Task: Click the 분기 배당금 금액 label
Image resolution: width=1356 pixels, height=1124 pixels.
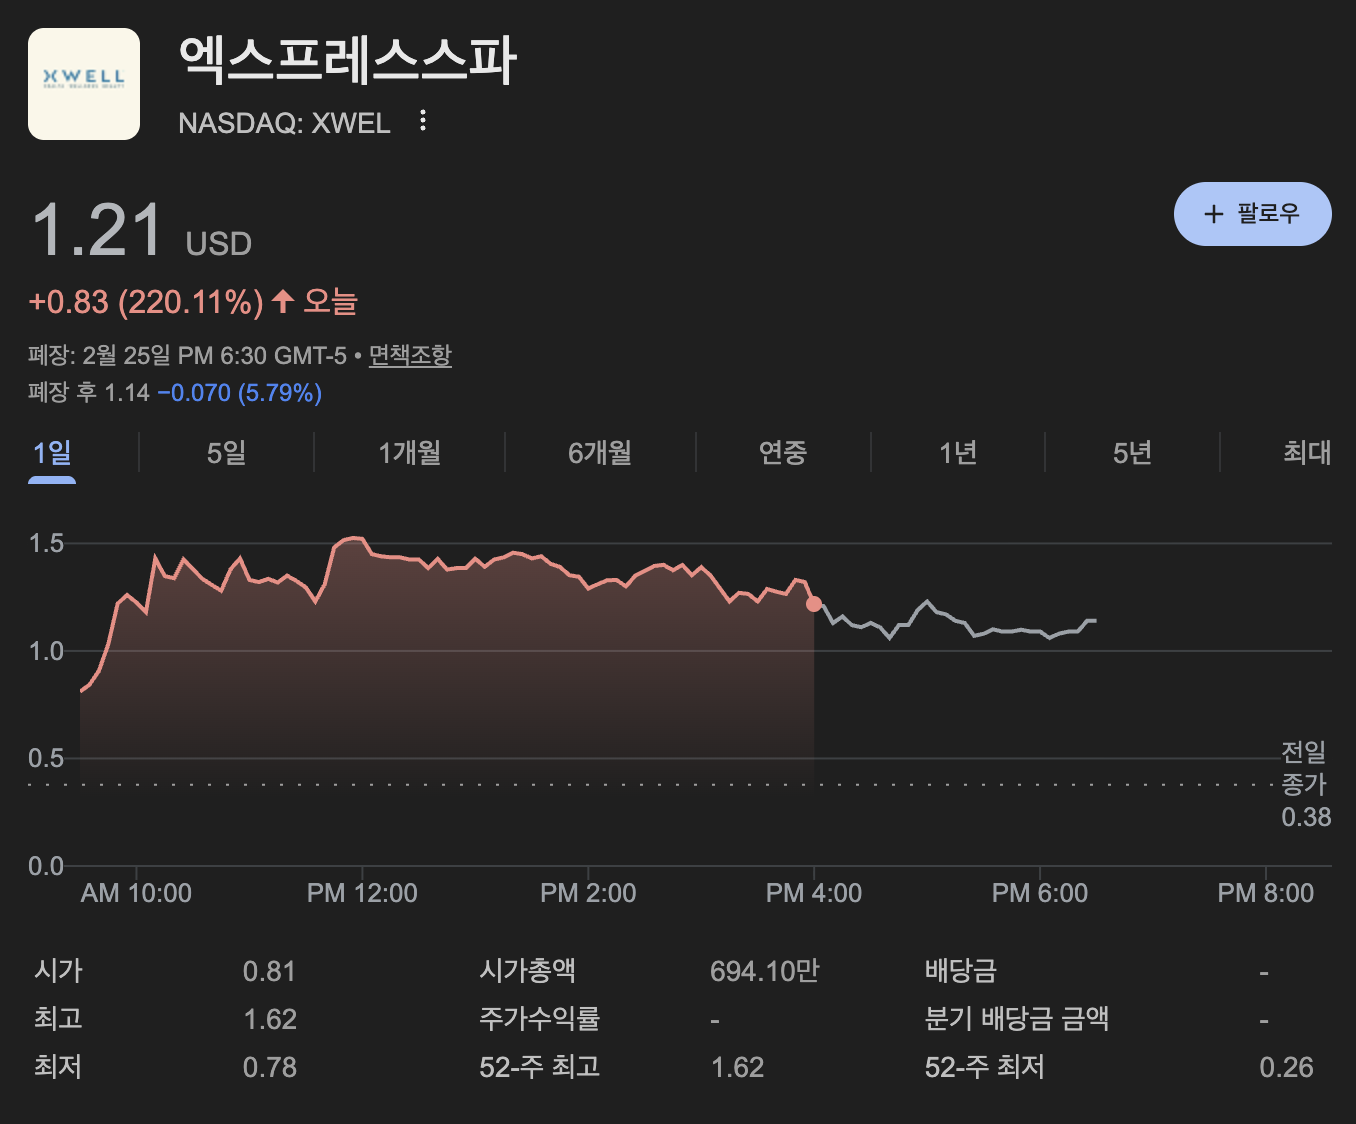Action: click(1017, 1019)
